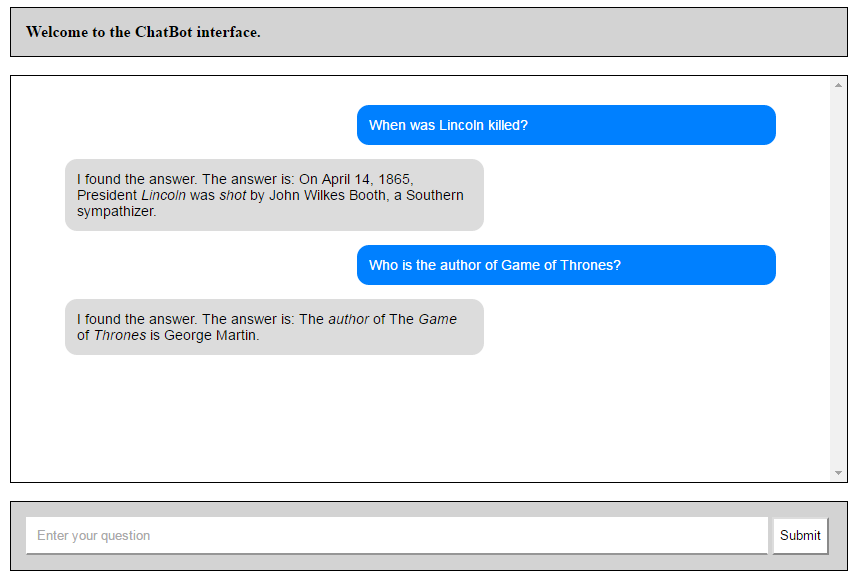Click the scroll-up arrow icon
The width and height of the screenshot is (858, 583).
[836, 84]
